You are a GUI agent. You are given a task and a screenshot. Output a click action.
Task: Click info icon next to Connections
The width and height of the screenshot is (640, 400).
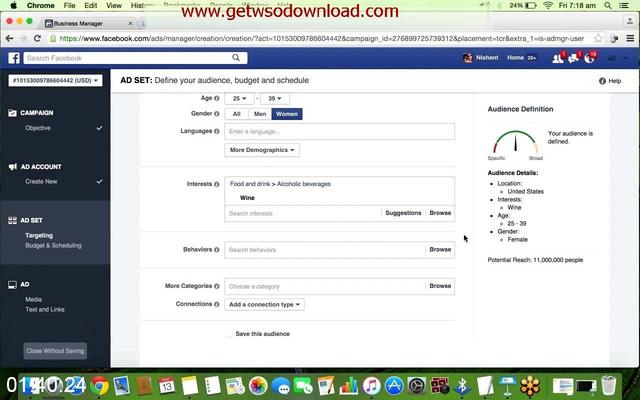(217, 304)
